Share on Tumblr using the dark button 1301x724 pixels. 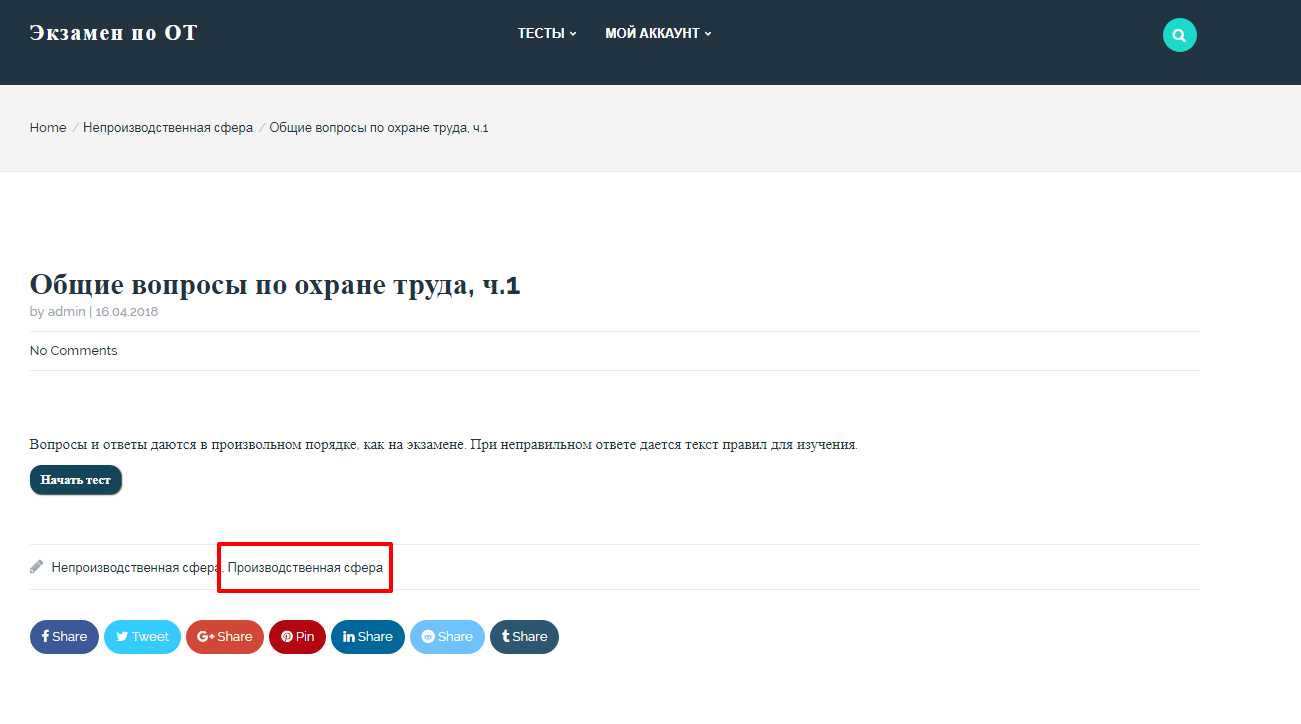(524, 637)
